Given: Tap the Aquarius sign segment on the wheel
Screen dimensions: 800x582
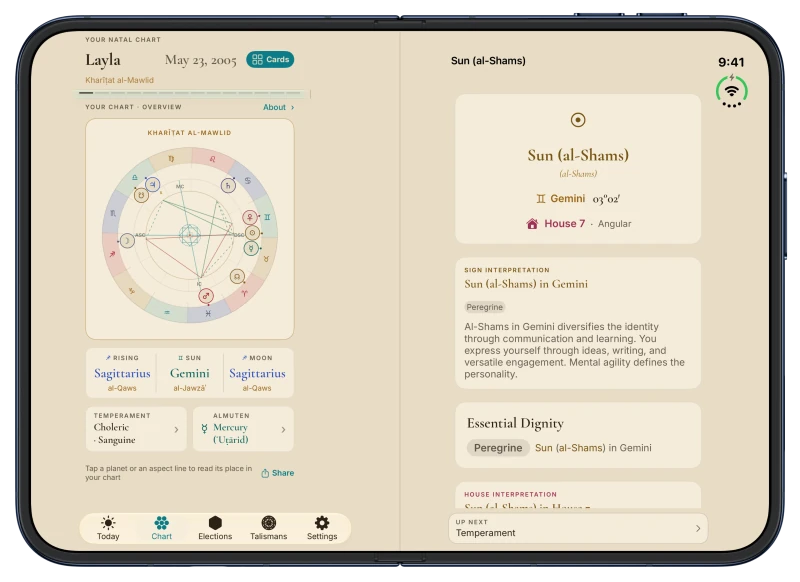Looking at the screenshot, I should (167, 312).
